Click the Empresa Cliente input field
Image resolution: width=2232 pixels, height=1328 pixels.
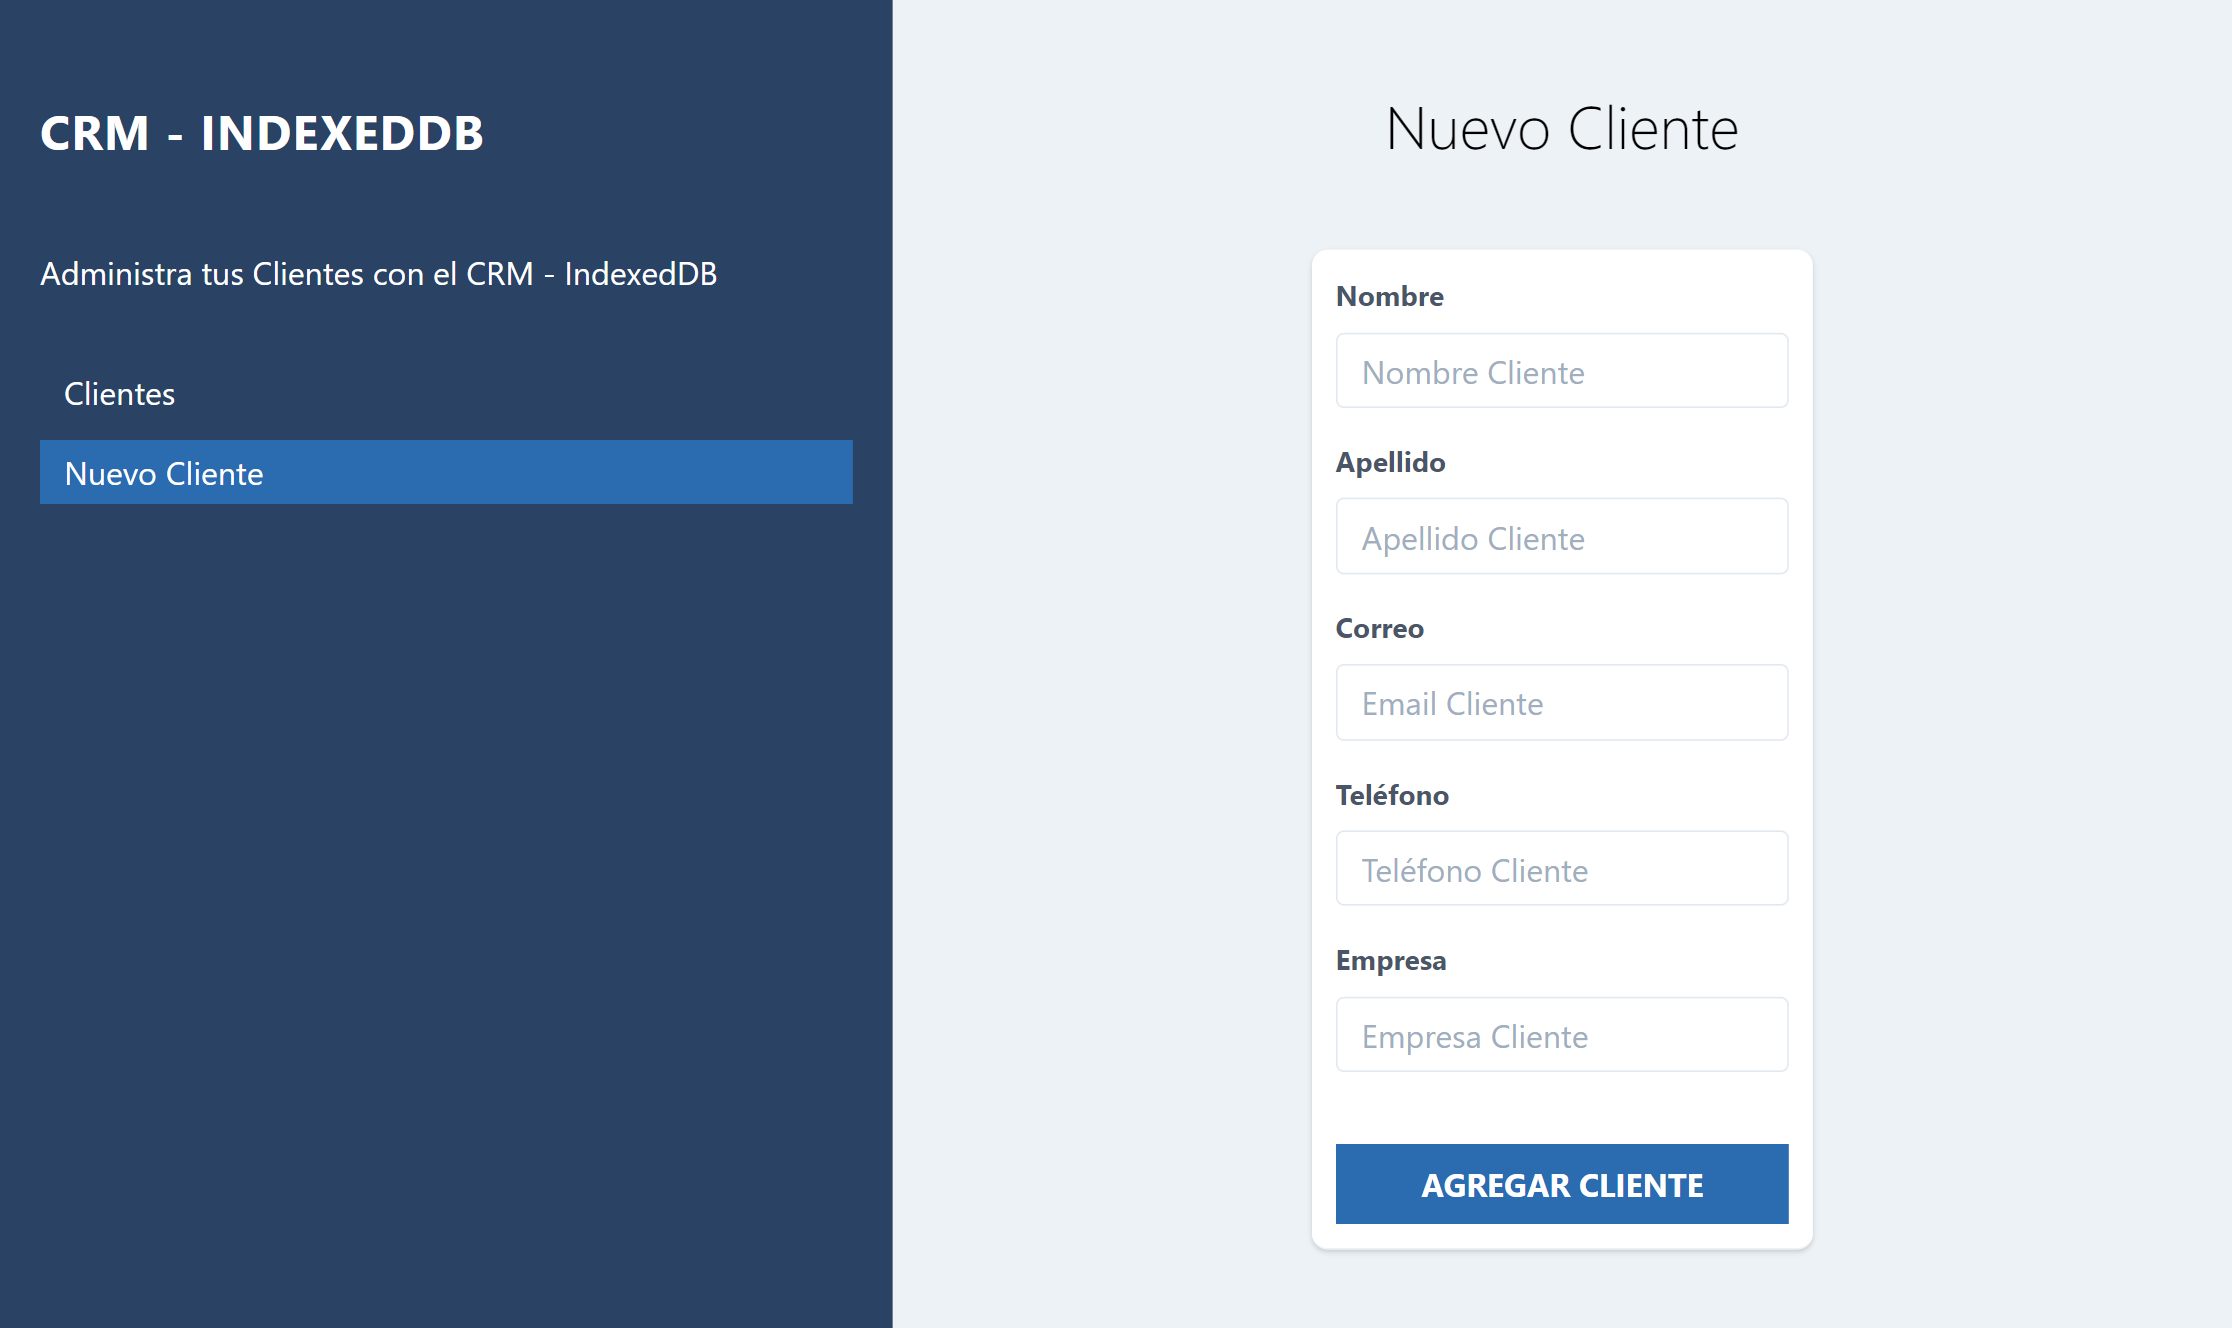1561,1035
